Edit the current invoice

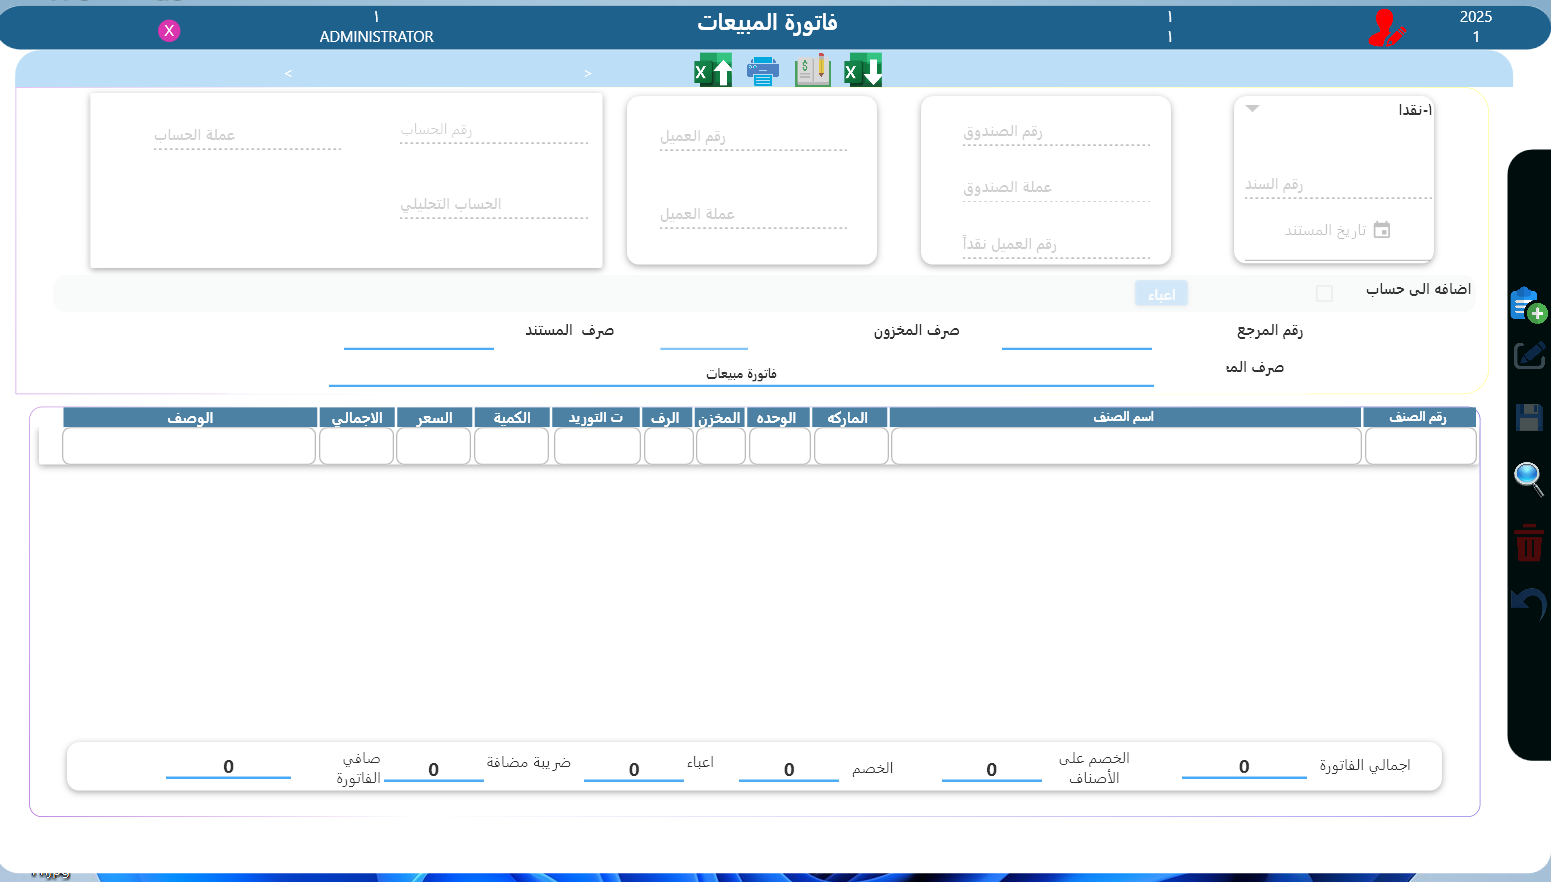pos(1528,354)
